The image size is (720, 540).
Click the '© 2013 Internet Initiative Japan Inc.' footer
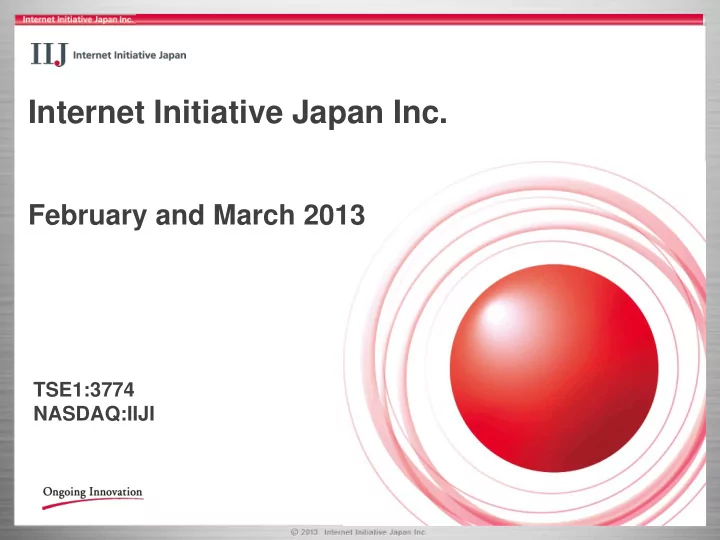pos(359,532)
